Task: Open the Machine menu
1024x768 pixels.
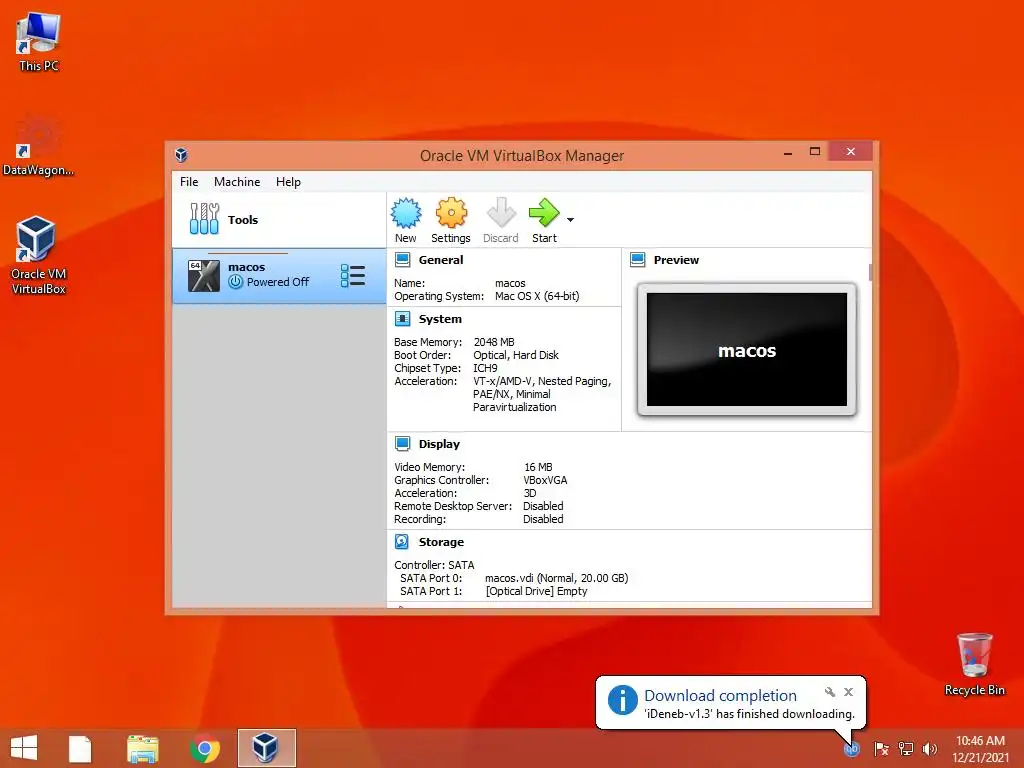Action: pyautogui.click(x=237, y=182)
